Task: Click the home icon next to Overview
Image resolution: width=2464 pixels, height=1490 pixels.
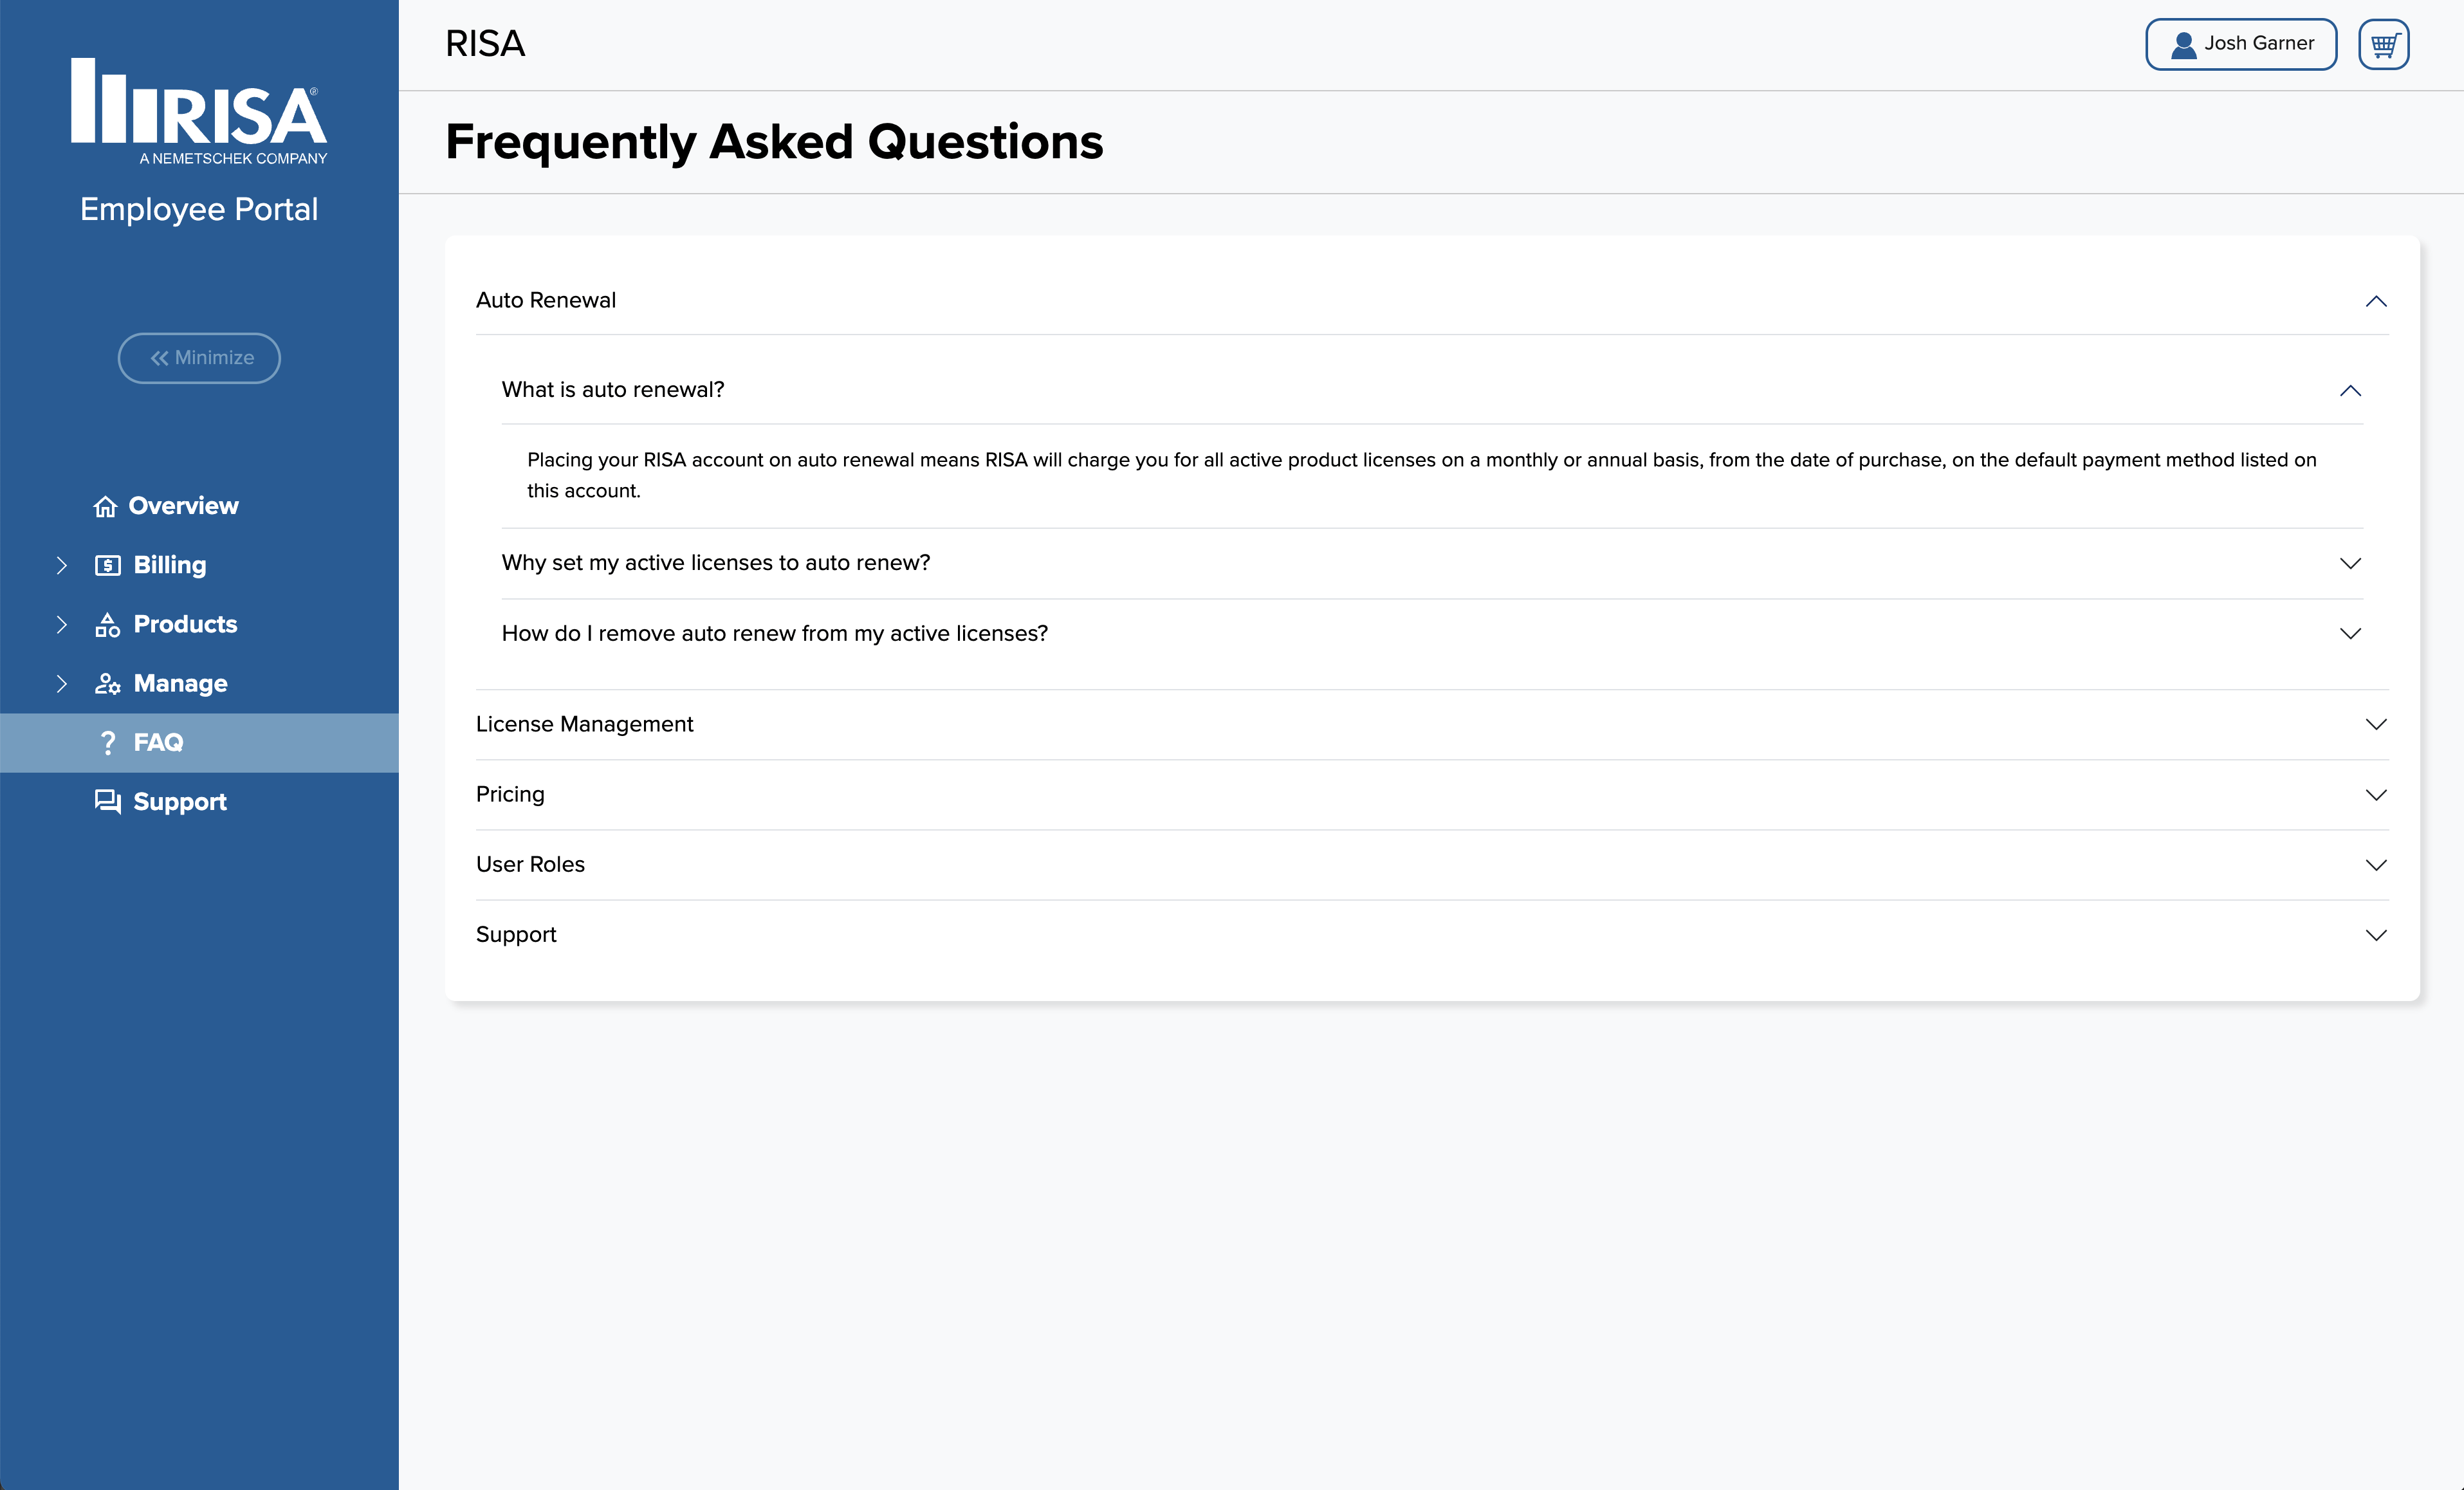Action: coord(105,507)
